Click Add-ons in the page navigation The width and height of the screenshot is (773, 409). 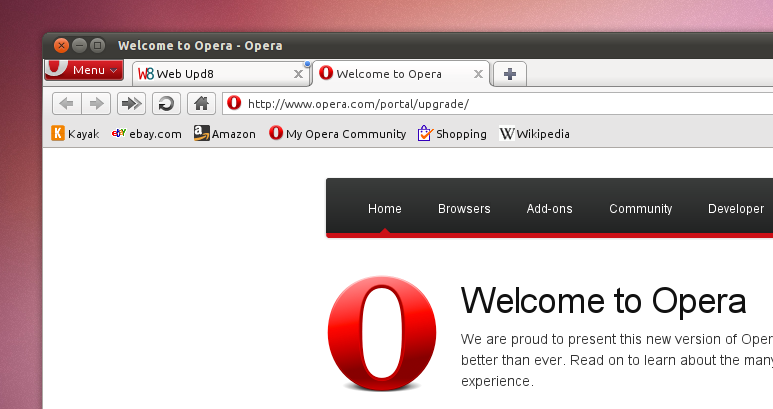[549, 208]
